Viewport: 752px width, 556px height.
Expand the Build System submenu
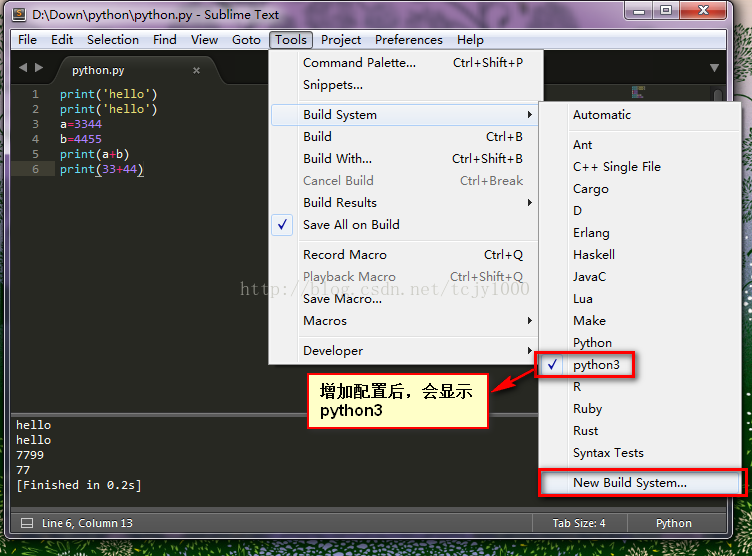tap(405, 115)
